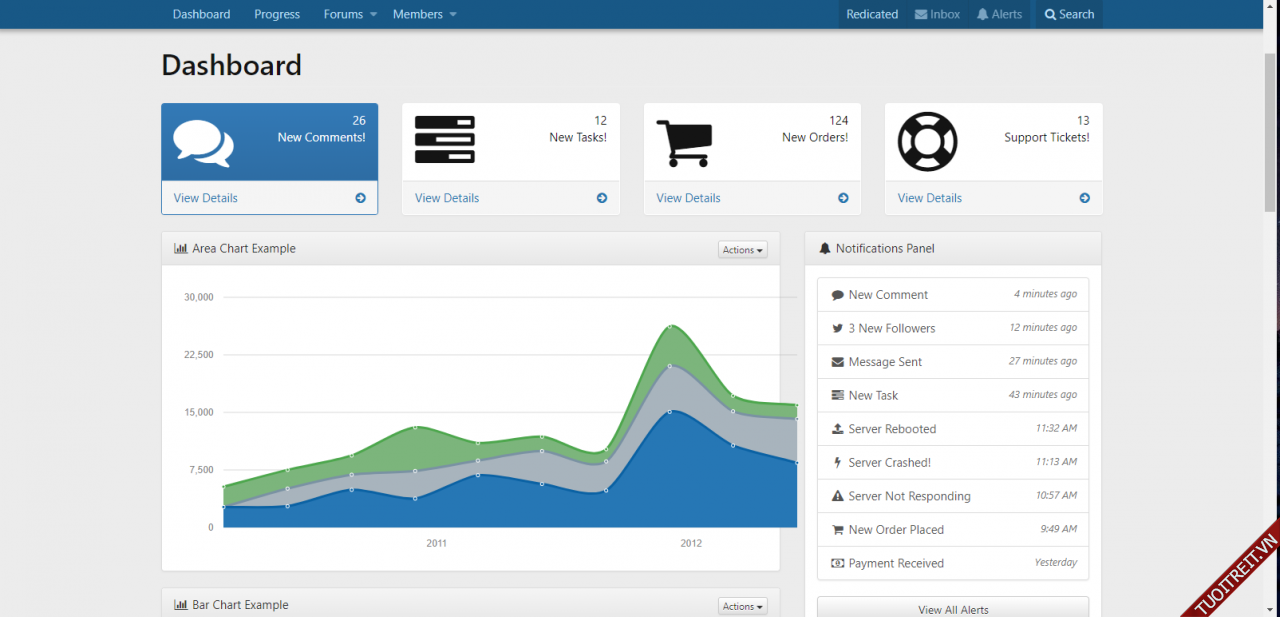Viewport: 1280px width, 617px height.
Task: Click View Details under New Orders
Action: (688, 198)
